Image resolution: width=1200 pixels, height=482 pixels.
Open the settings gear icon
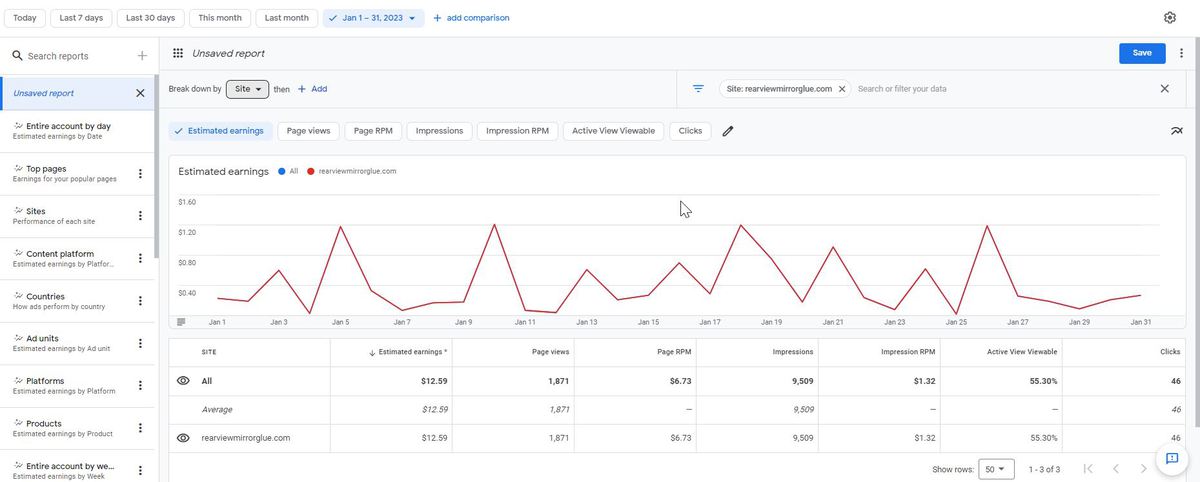point(1170,18)
